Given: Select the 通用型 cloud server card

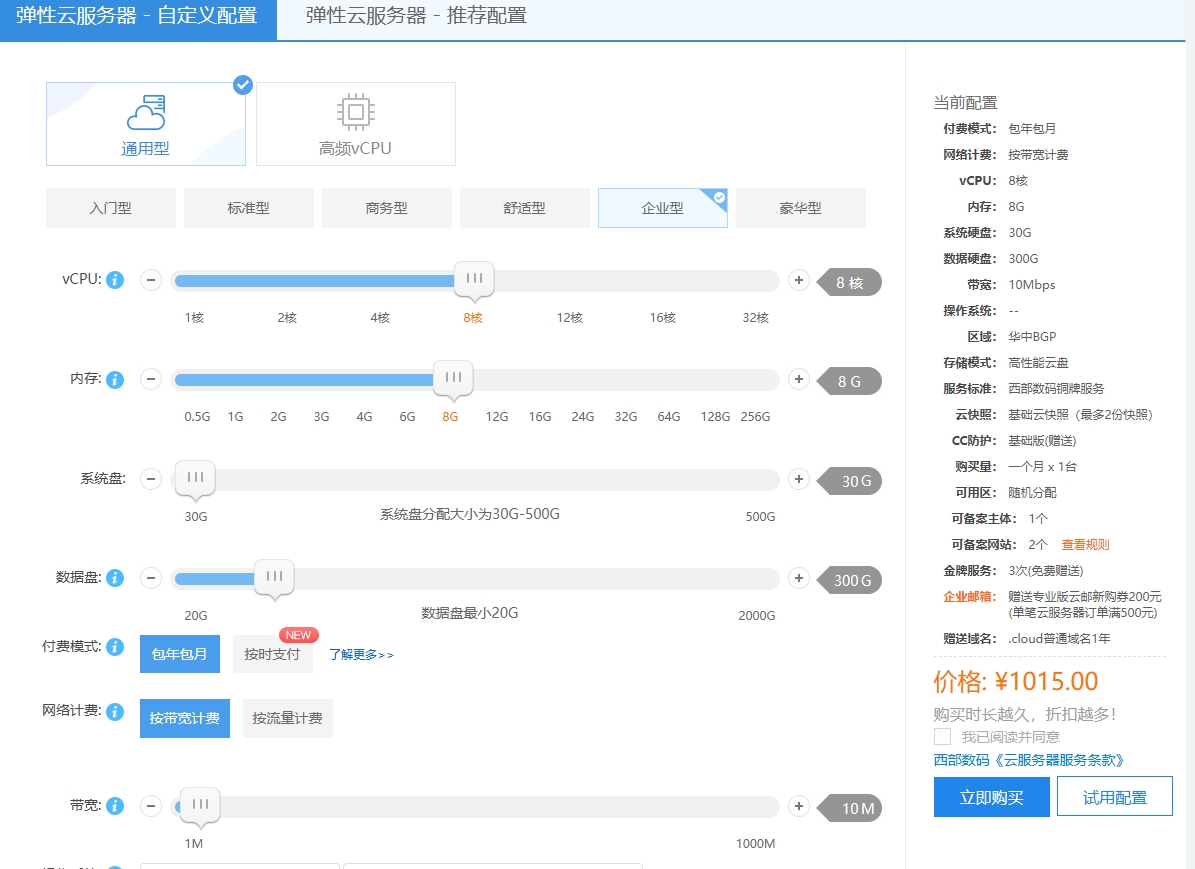Looking at the screenshot, I should coord(146,123).
